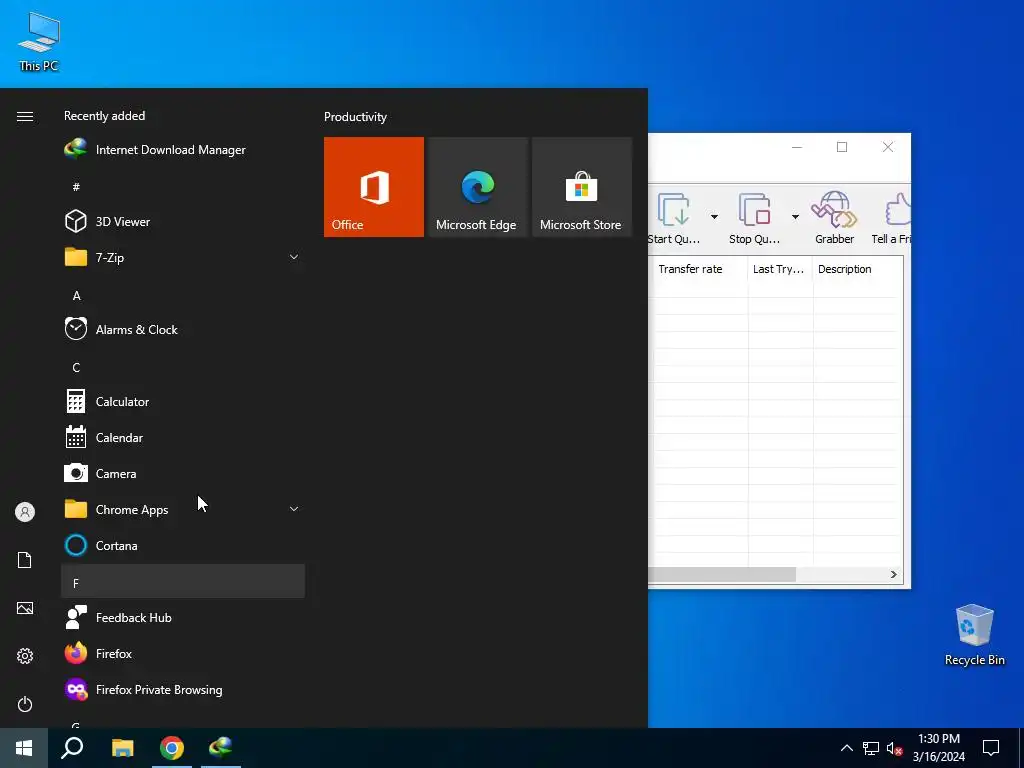Click the A letter section header
The width and height of the screenshot is (1024, 768).
point(183,296)
